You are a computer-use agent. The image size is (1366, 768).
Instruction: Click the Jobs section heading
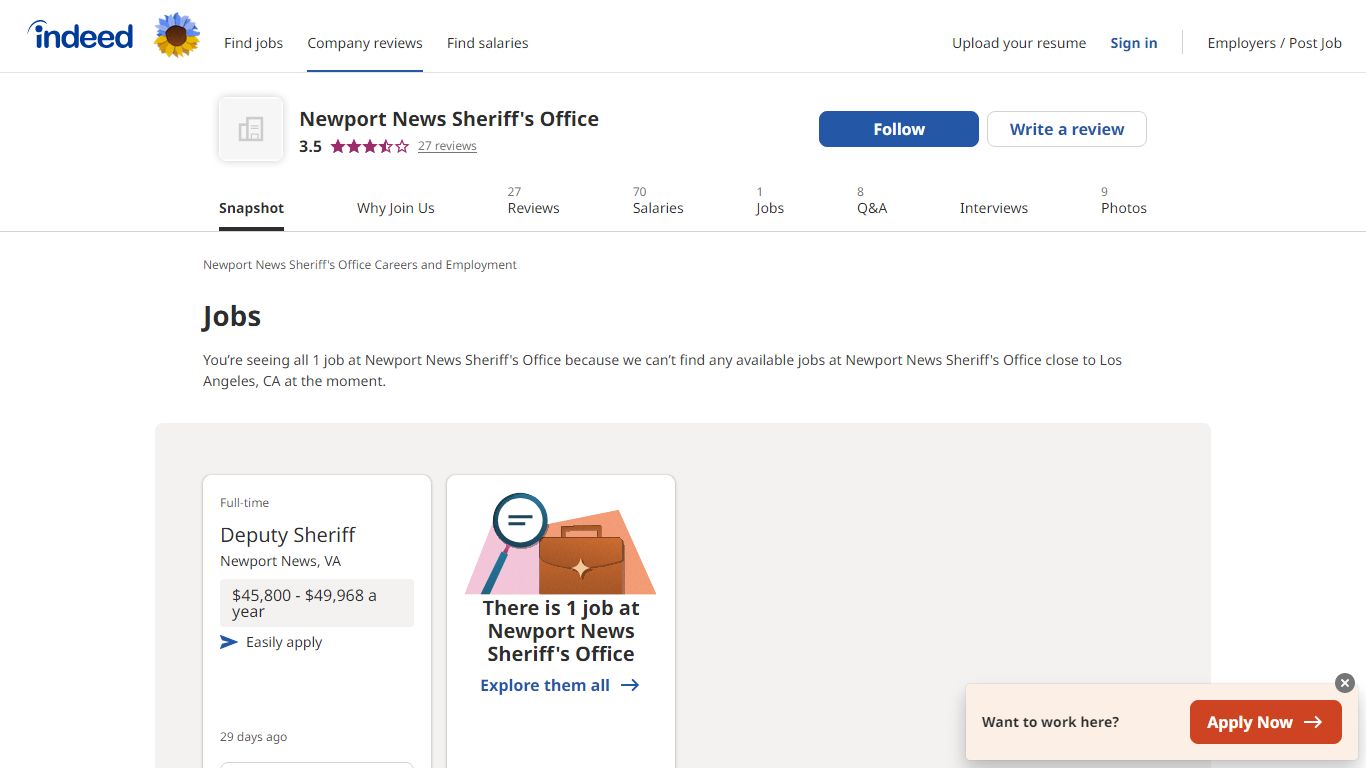point(232,316)
